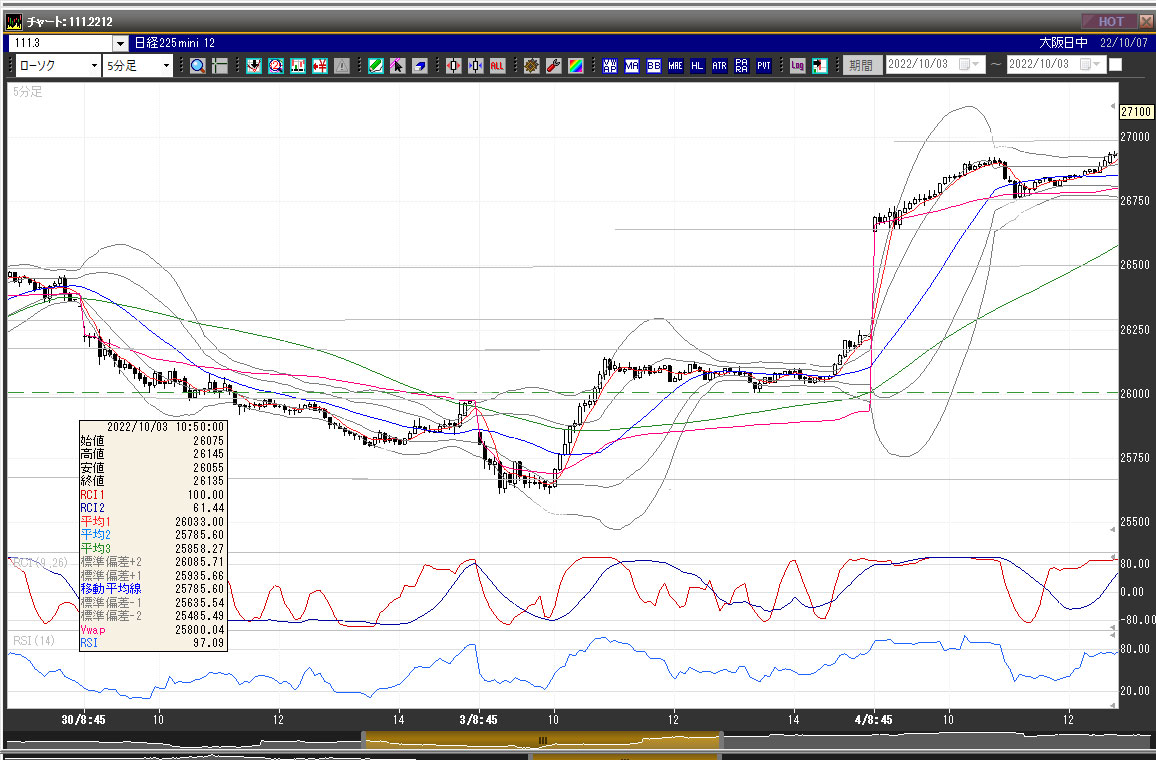Click the 日経225mini 12 symbol name
The image size is (1156, 760).
click(174, 43)
